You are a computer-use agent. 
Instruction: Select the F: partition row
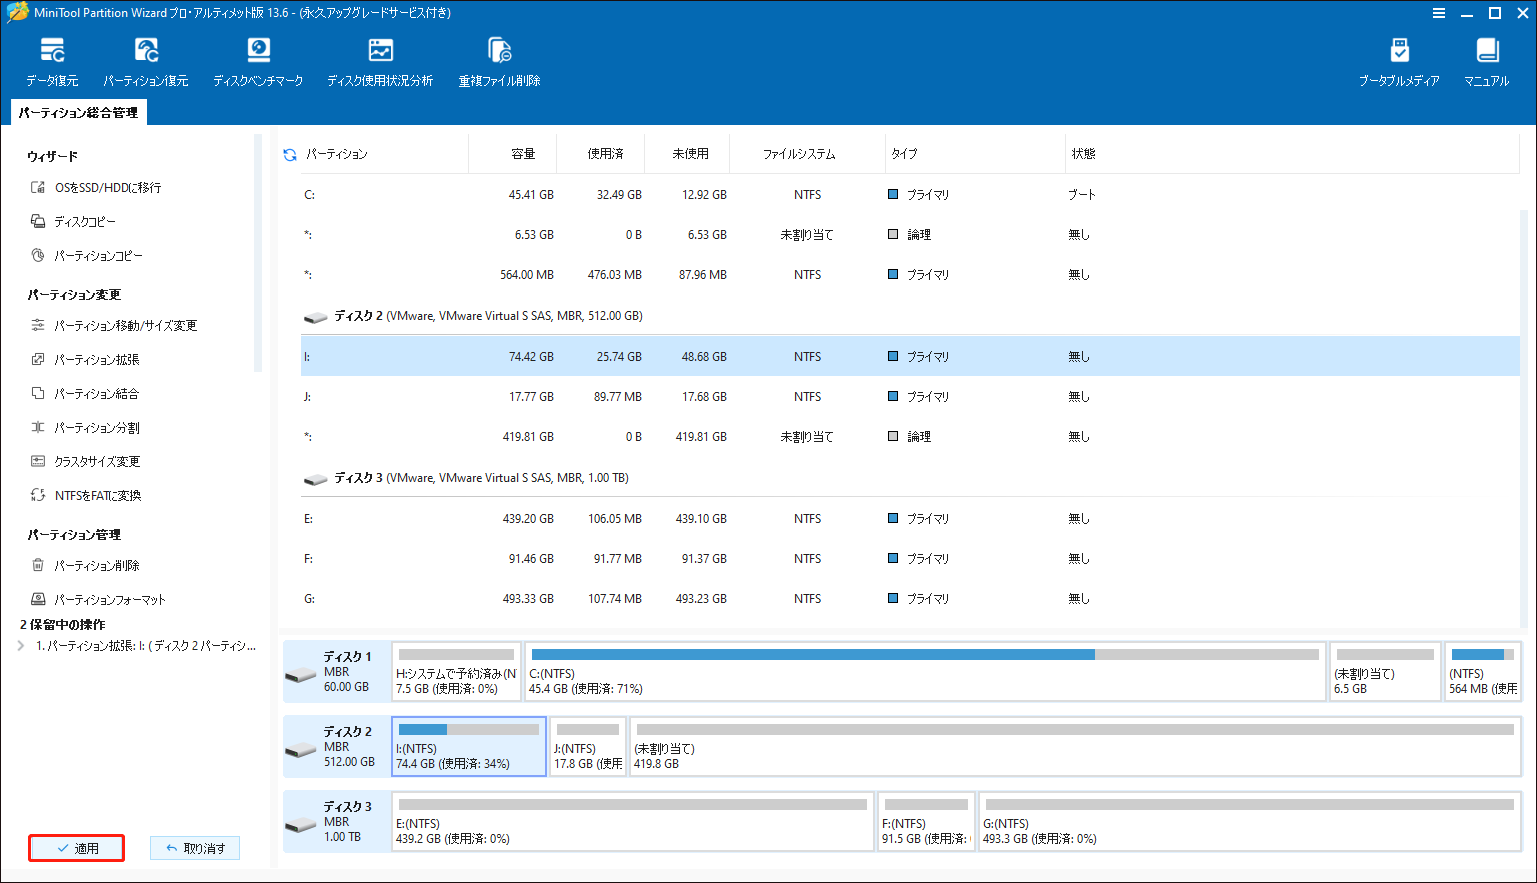[910, 559]
